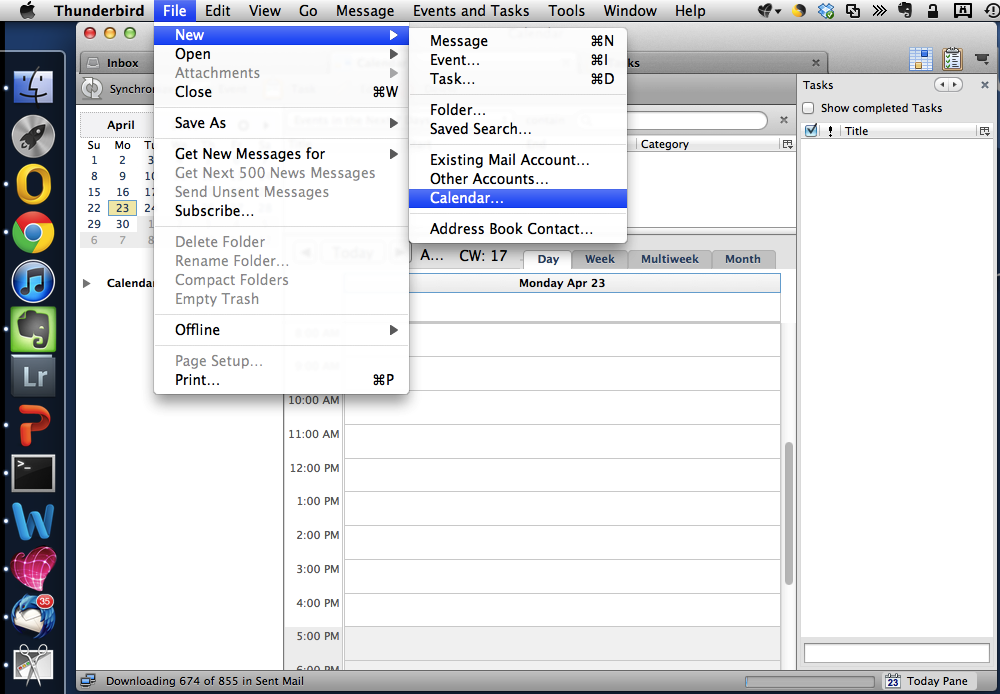Viewport: 1000px width, 694px height.
Task: Click the Time Machine menu bar icon
Action: tap(992, 10)
